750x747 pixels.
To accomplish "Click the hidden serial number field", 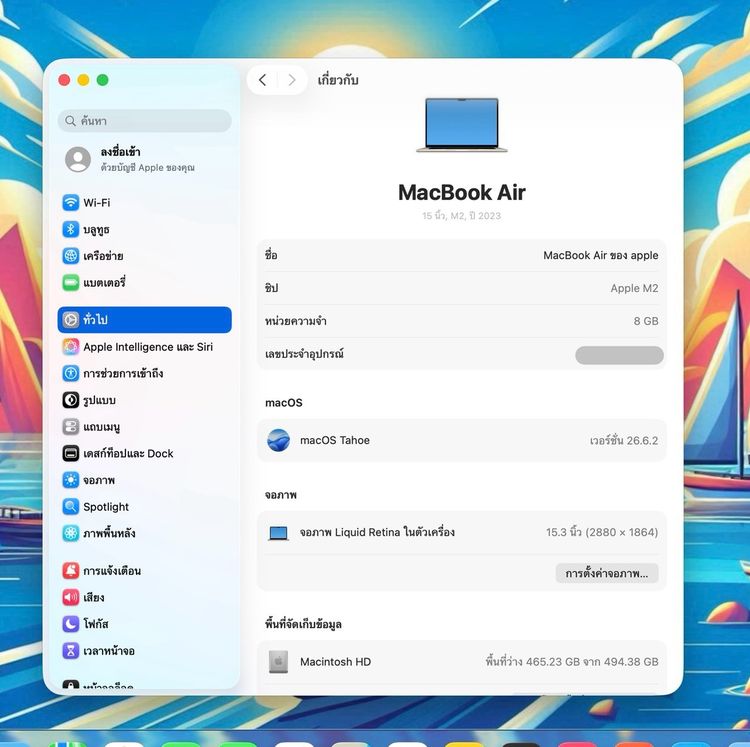I will (619, 355).
